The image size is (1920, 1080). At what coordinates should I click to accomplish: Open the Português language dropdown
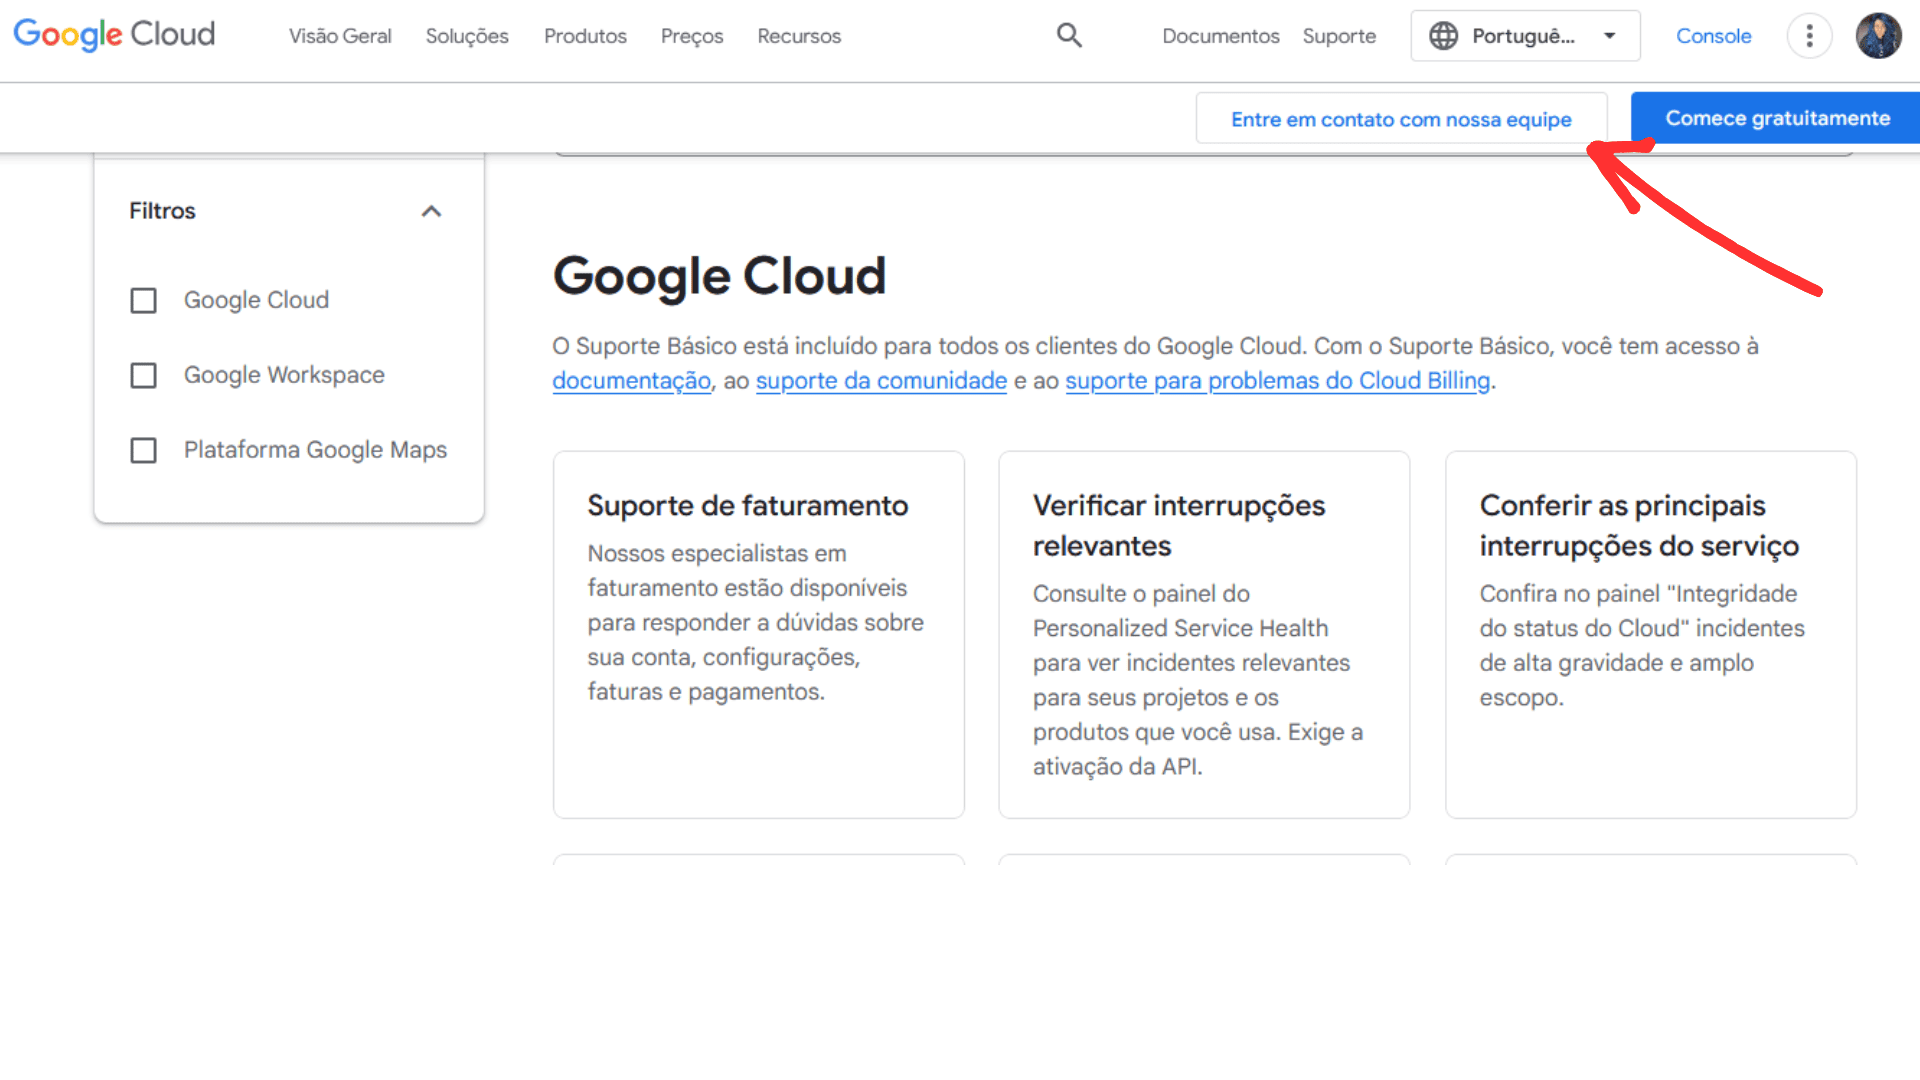1525,36
